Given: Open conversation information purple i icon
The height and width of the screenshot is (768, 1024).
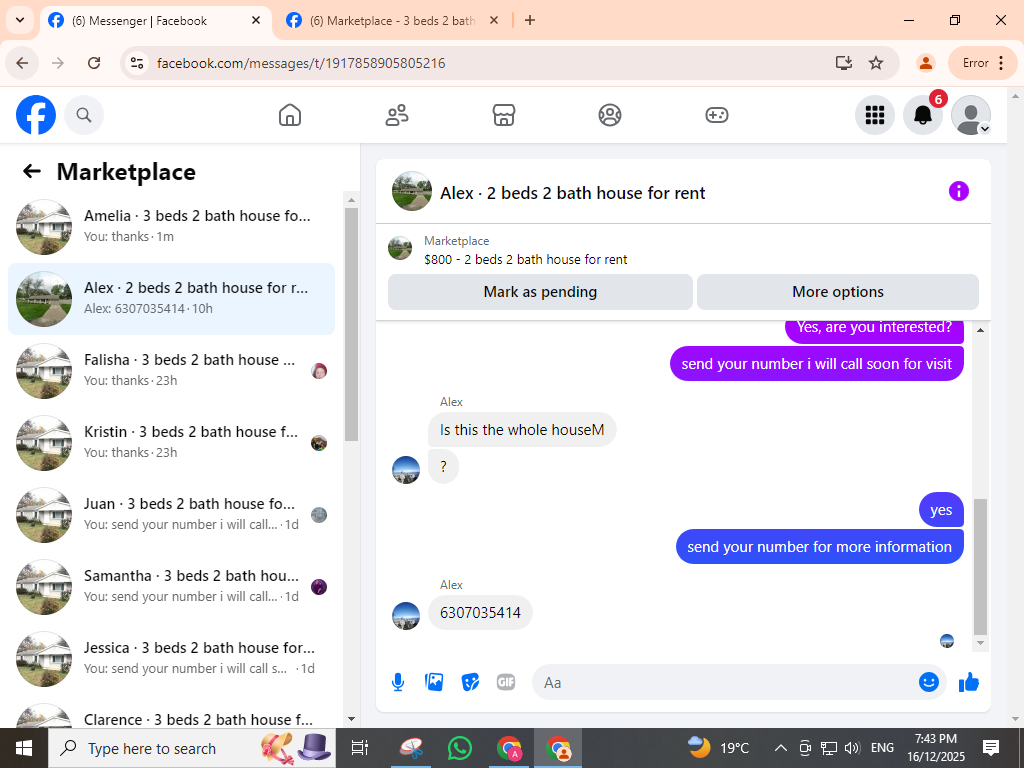Looking at the screenshot, I should (x=959, y=191).
